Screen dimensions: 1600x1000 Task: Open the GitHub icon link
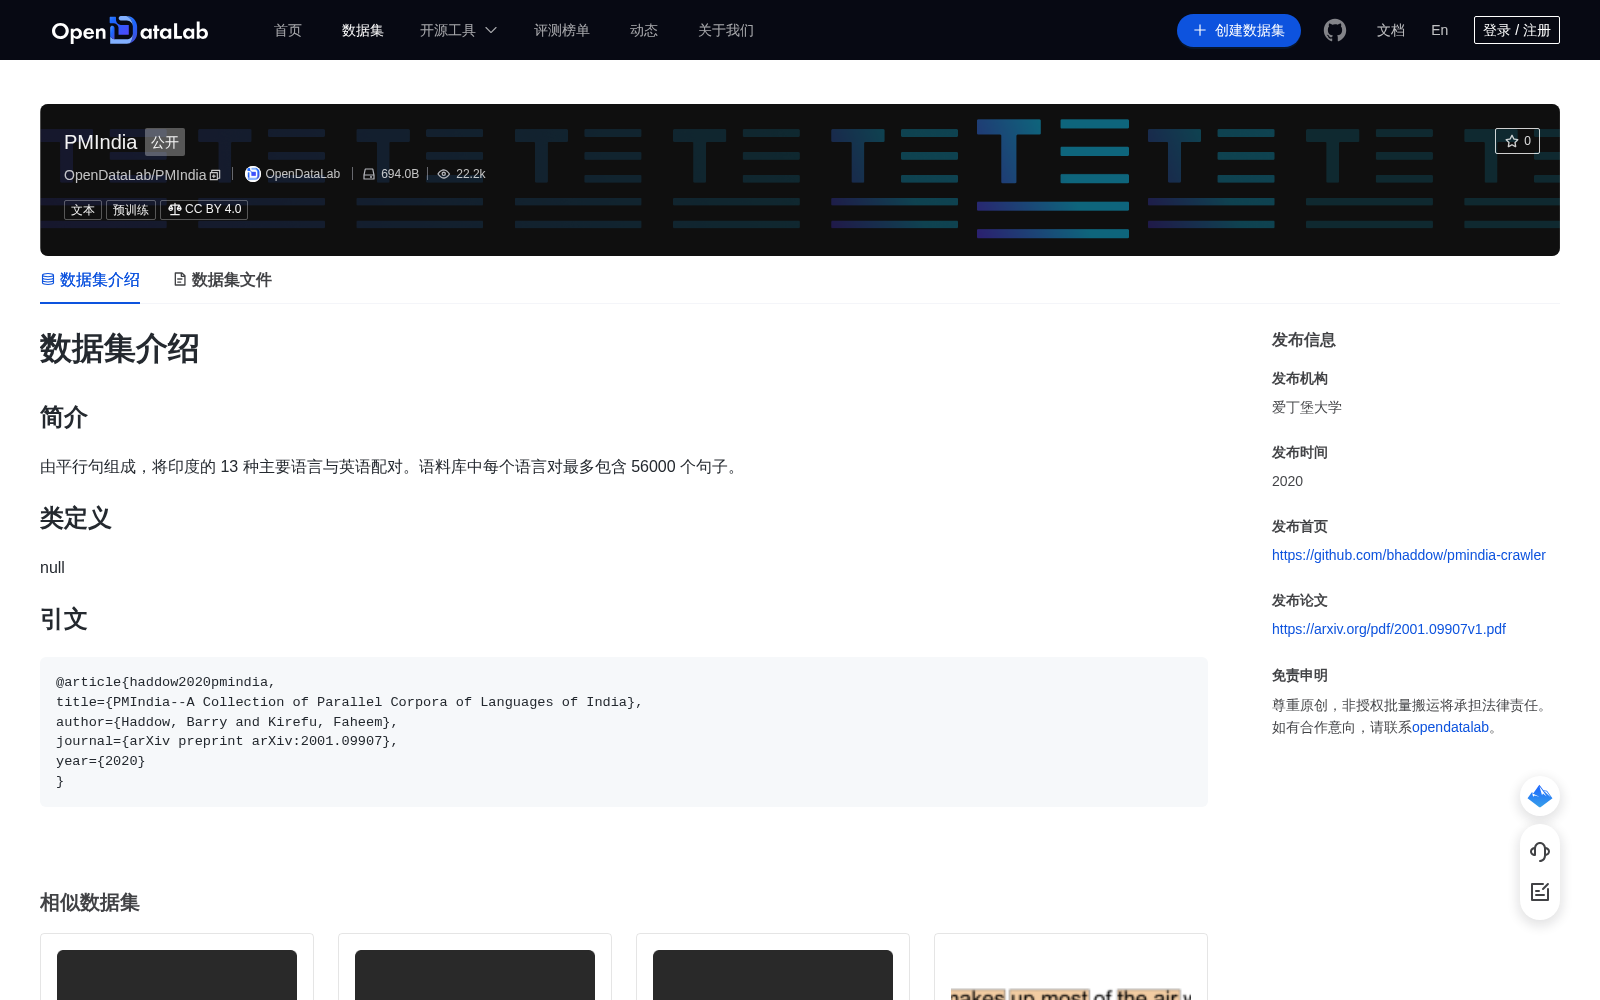pyautogui.click(x=1335, y=30)
